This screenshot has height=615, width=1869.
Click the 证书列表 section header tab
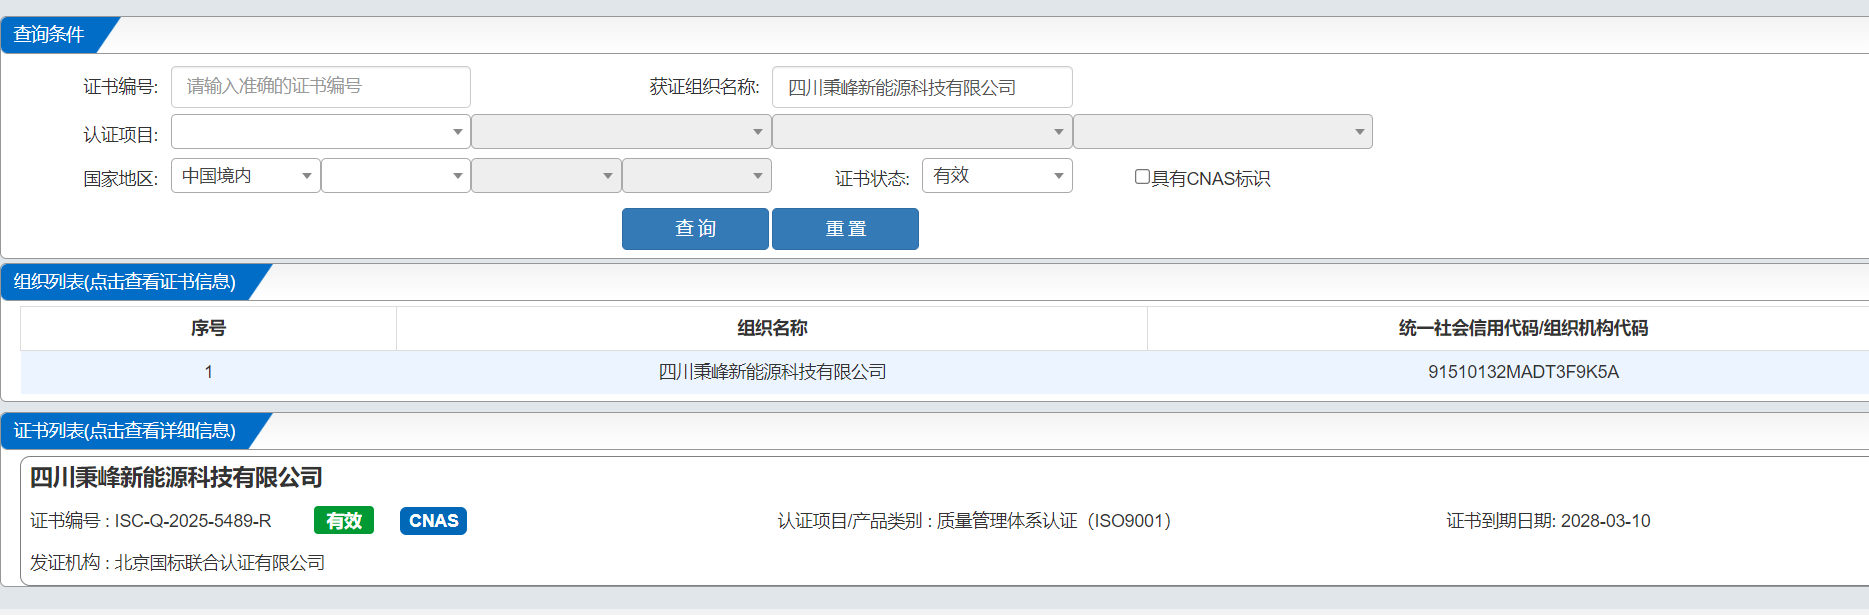point(125,431)
